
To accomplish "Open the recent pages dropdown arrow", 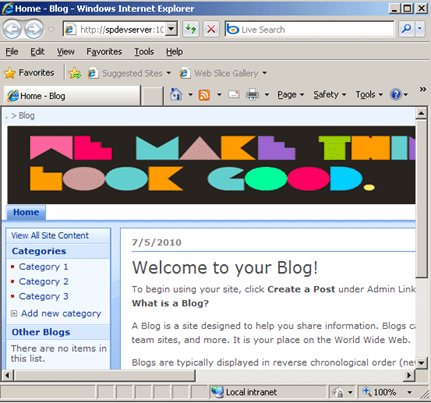I will 51,30.
